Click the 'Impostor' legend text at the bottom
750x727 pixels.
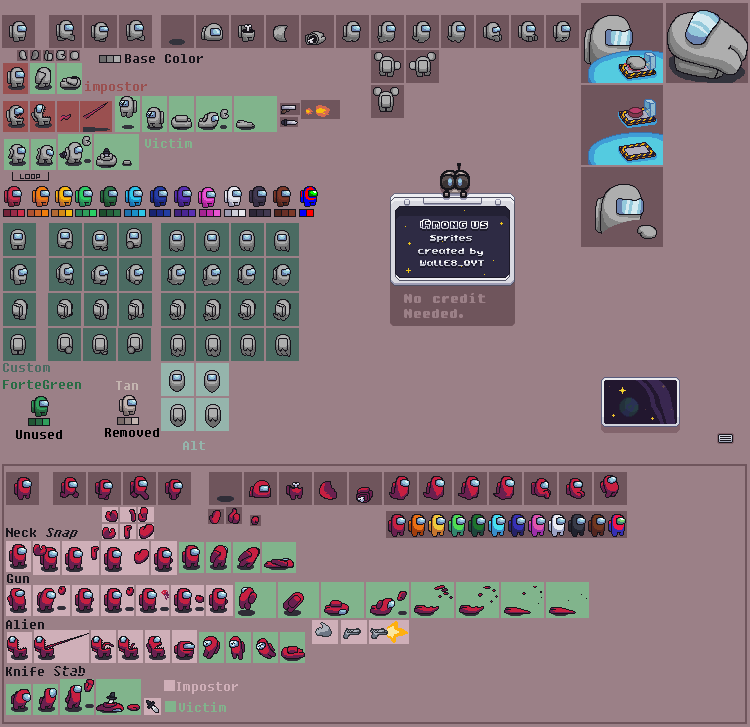[x=207, y=687]
